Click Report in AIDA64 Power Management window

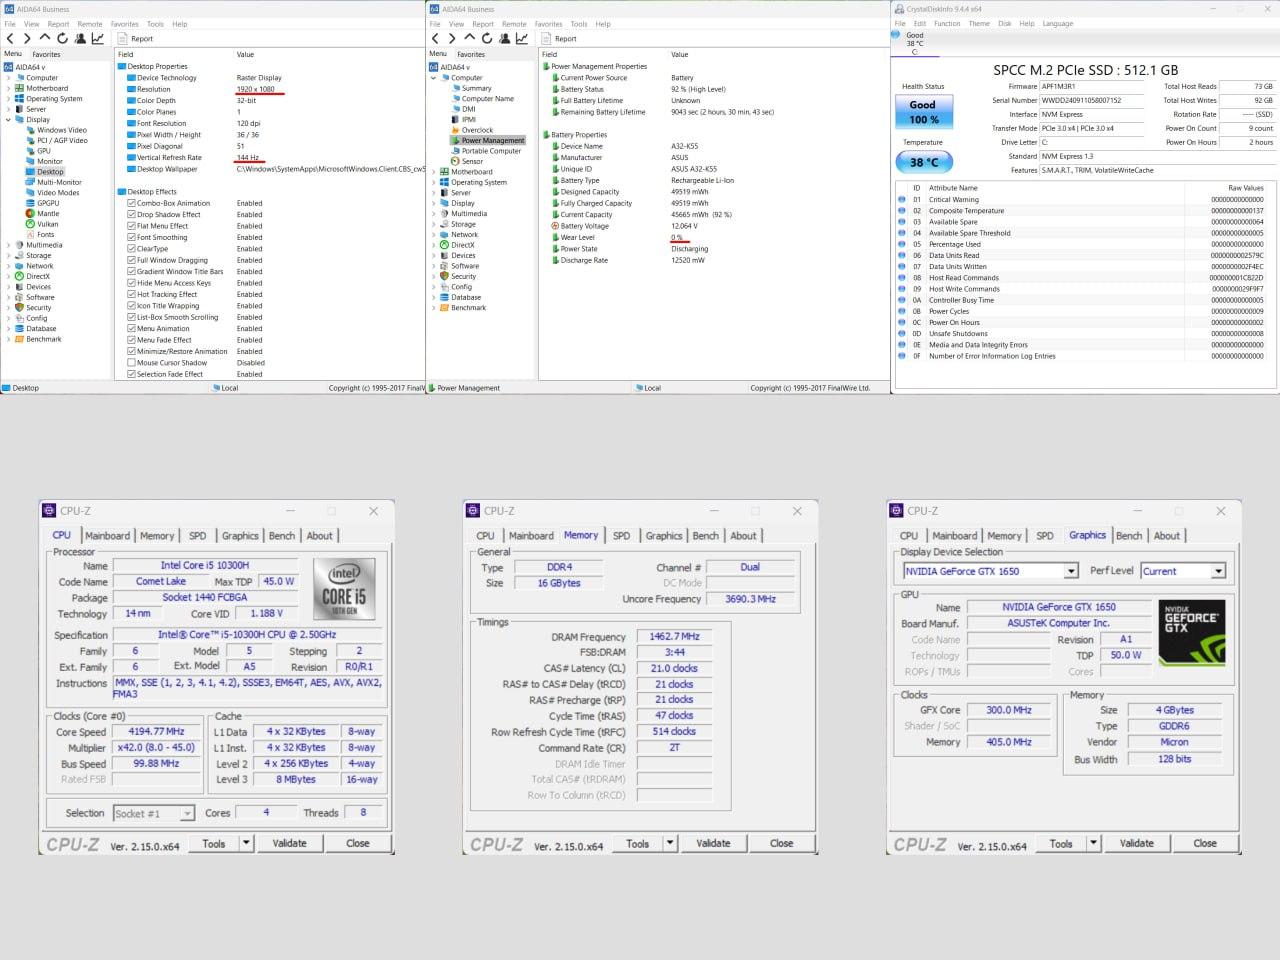(559, 39)
